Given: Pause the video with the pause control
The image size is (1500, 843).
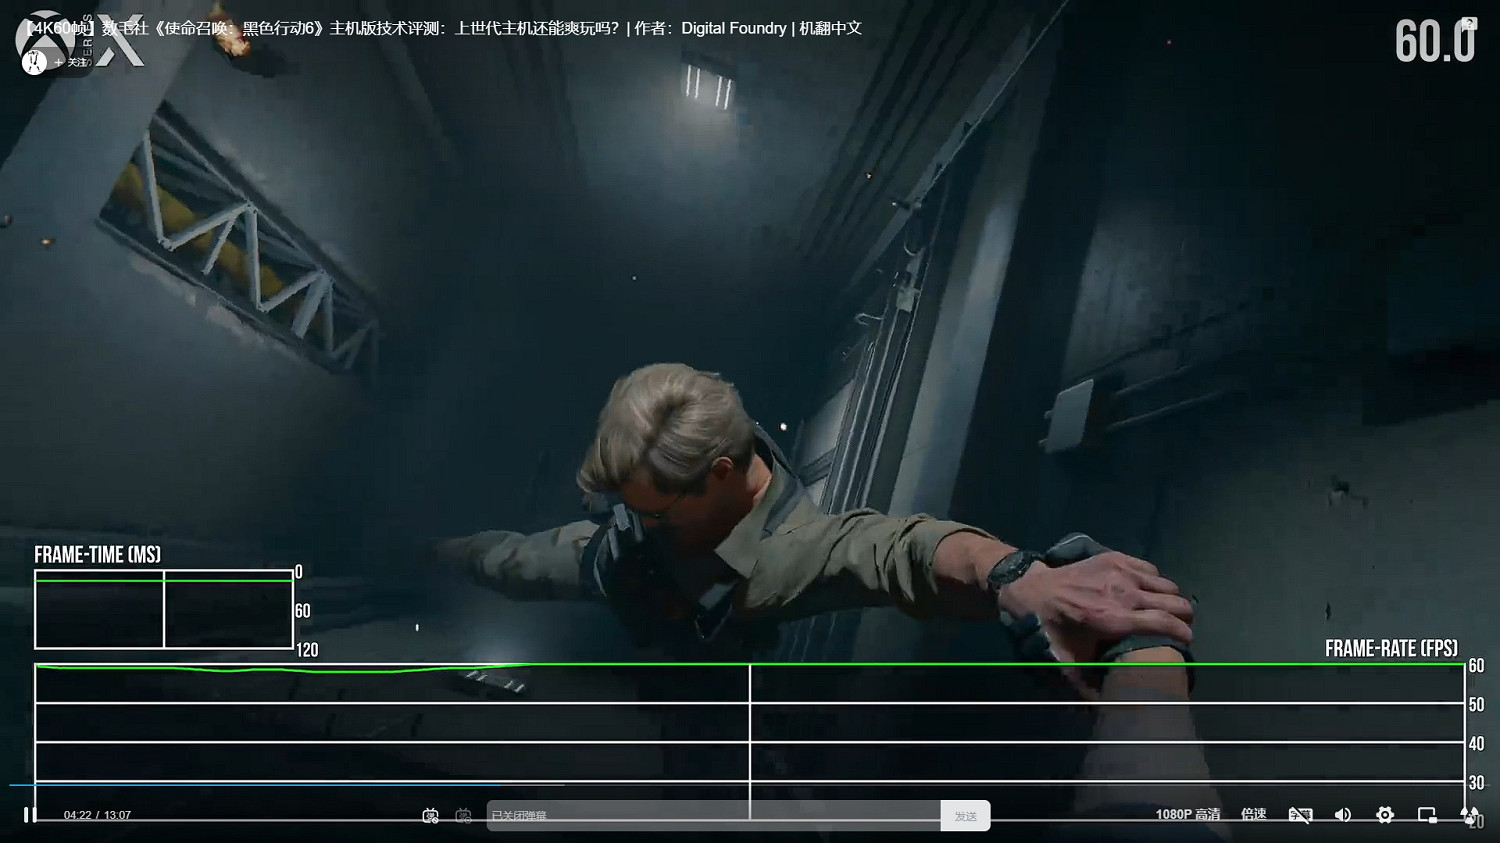Looking at the screenshot, I should 30,814.
